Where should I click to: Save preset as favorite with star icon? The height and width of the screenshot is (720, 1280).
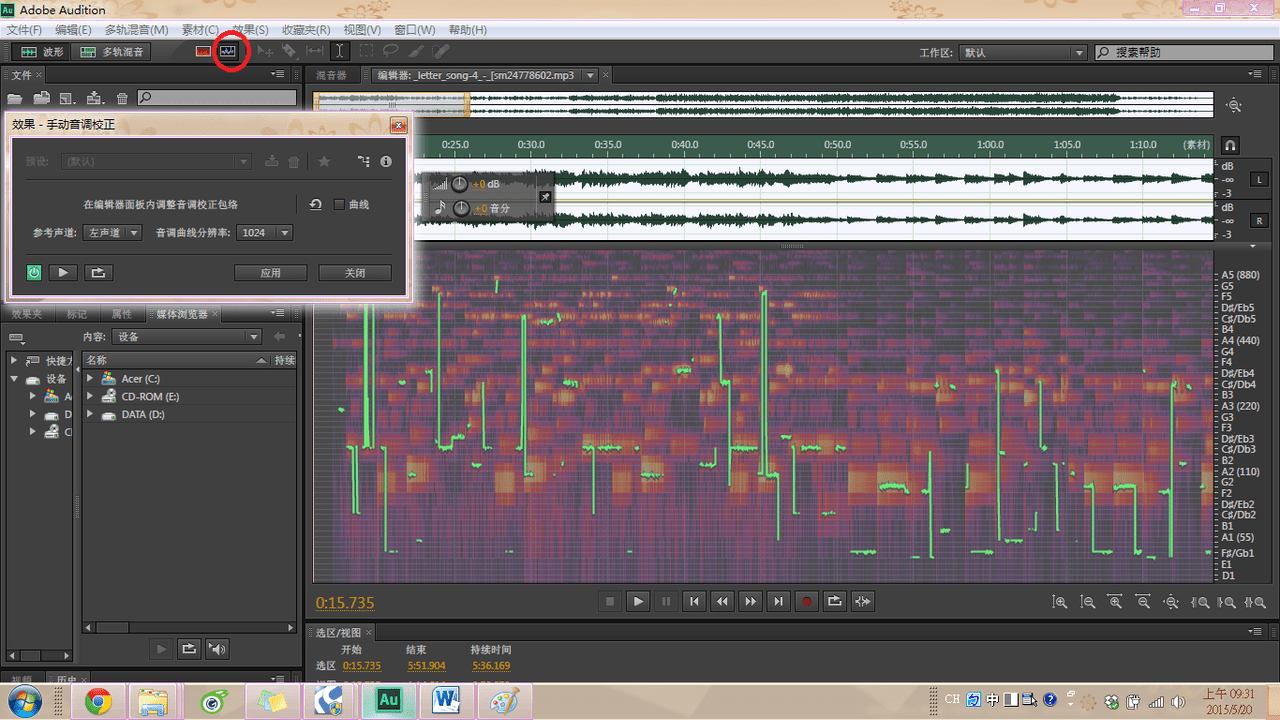(324, 161)
